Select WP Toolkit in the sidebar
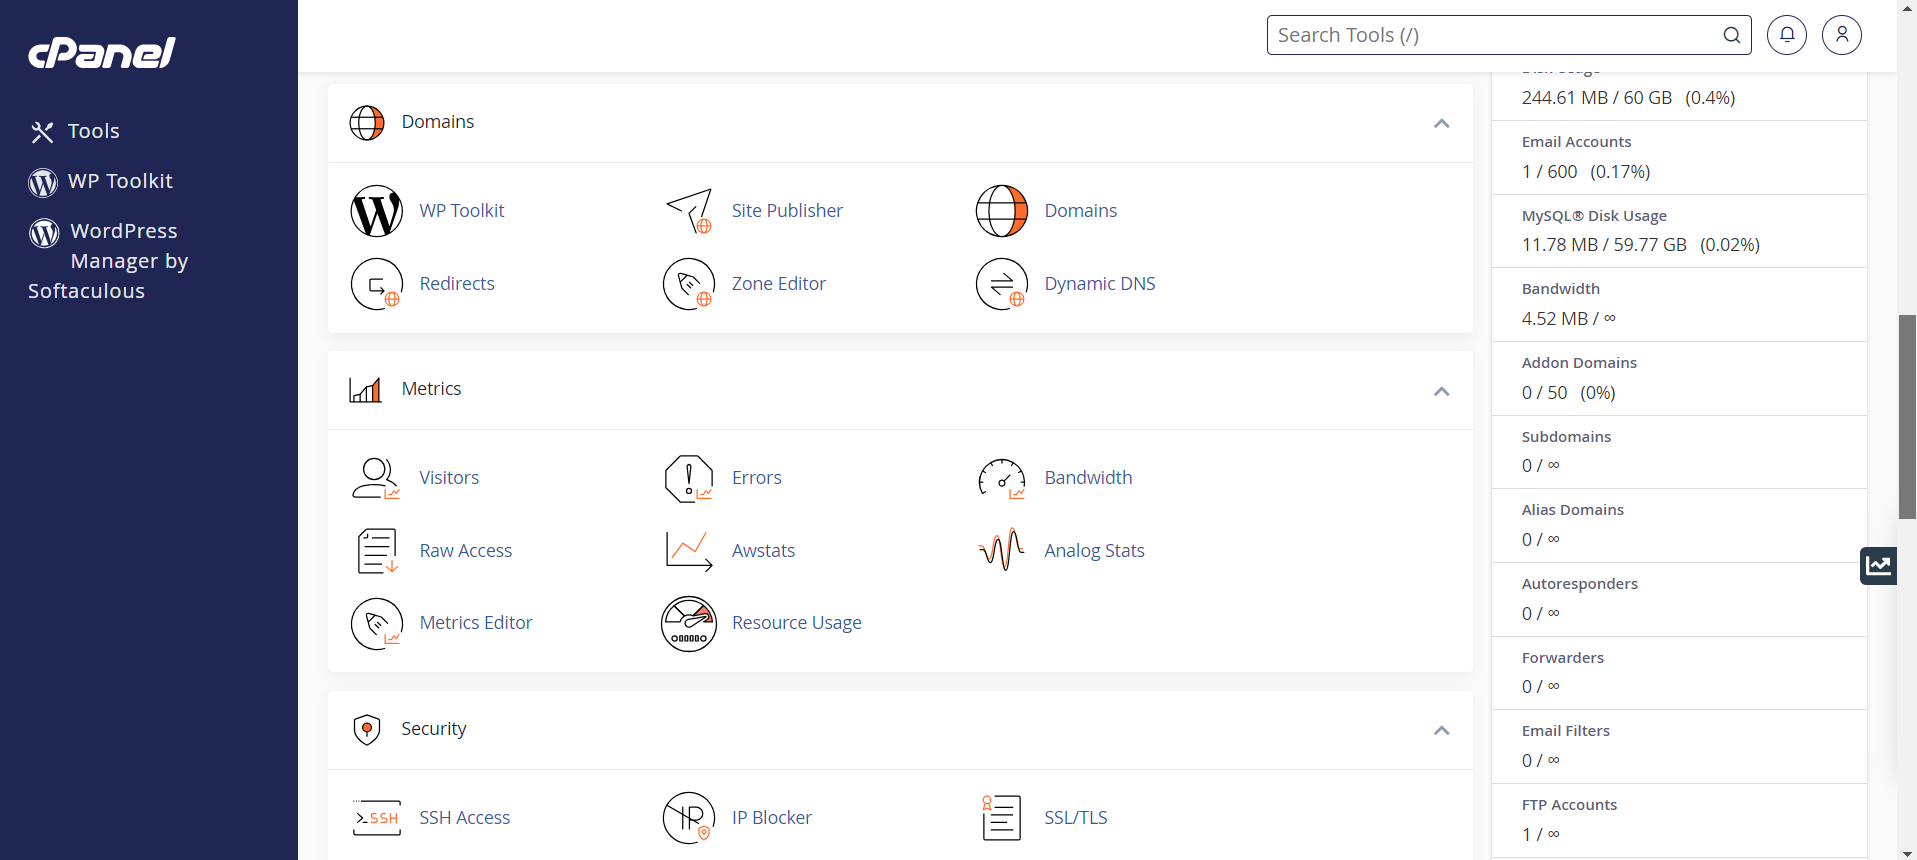The image size is (1917, 860). point(120,181)
